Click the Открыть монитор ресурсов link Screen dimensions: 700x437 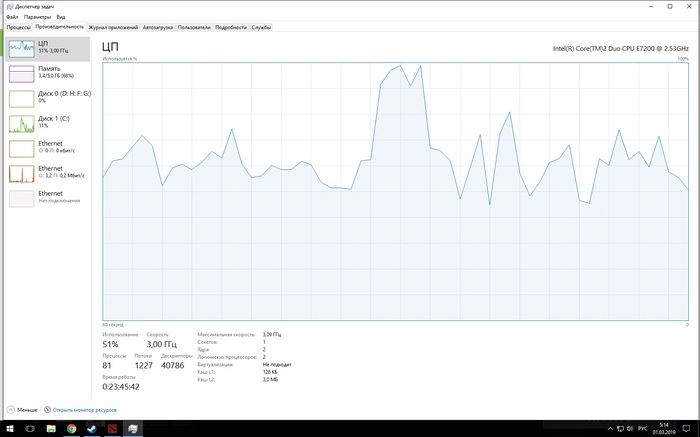coord(84,410)
